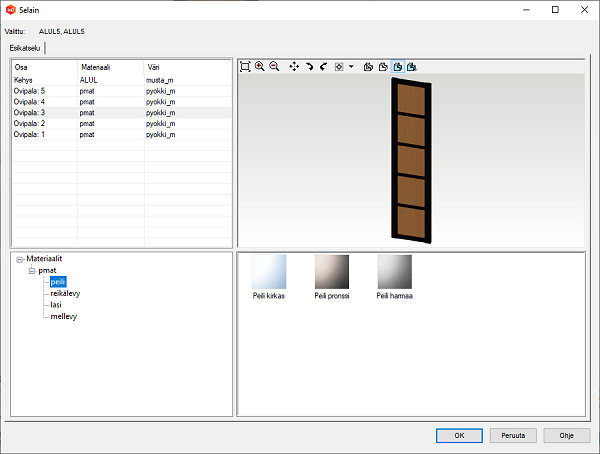Click the zoom extents (fit all) icon
Viewport: 600px width, 454px height.
tap(246, 66)
